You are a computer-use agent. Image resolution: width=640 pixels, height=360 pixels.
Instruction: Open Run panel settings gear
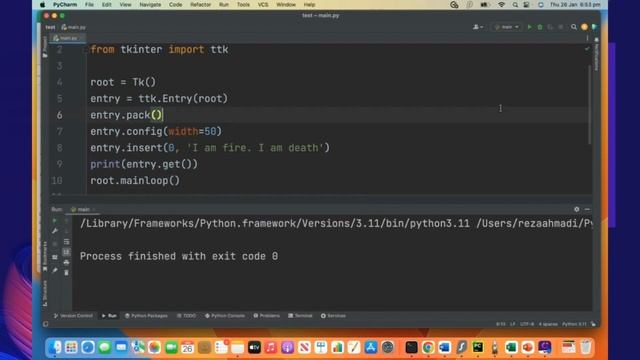point(576,209)
